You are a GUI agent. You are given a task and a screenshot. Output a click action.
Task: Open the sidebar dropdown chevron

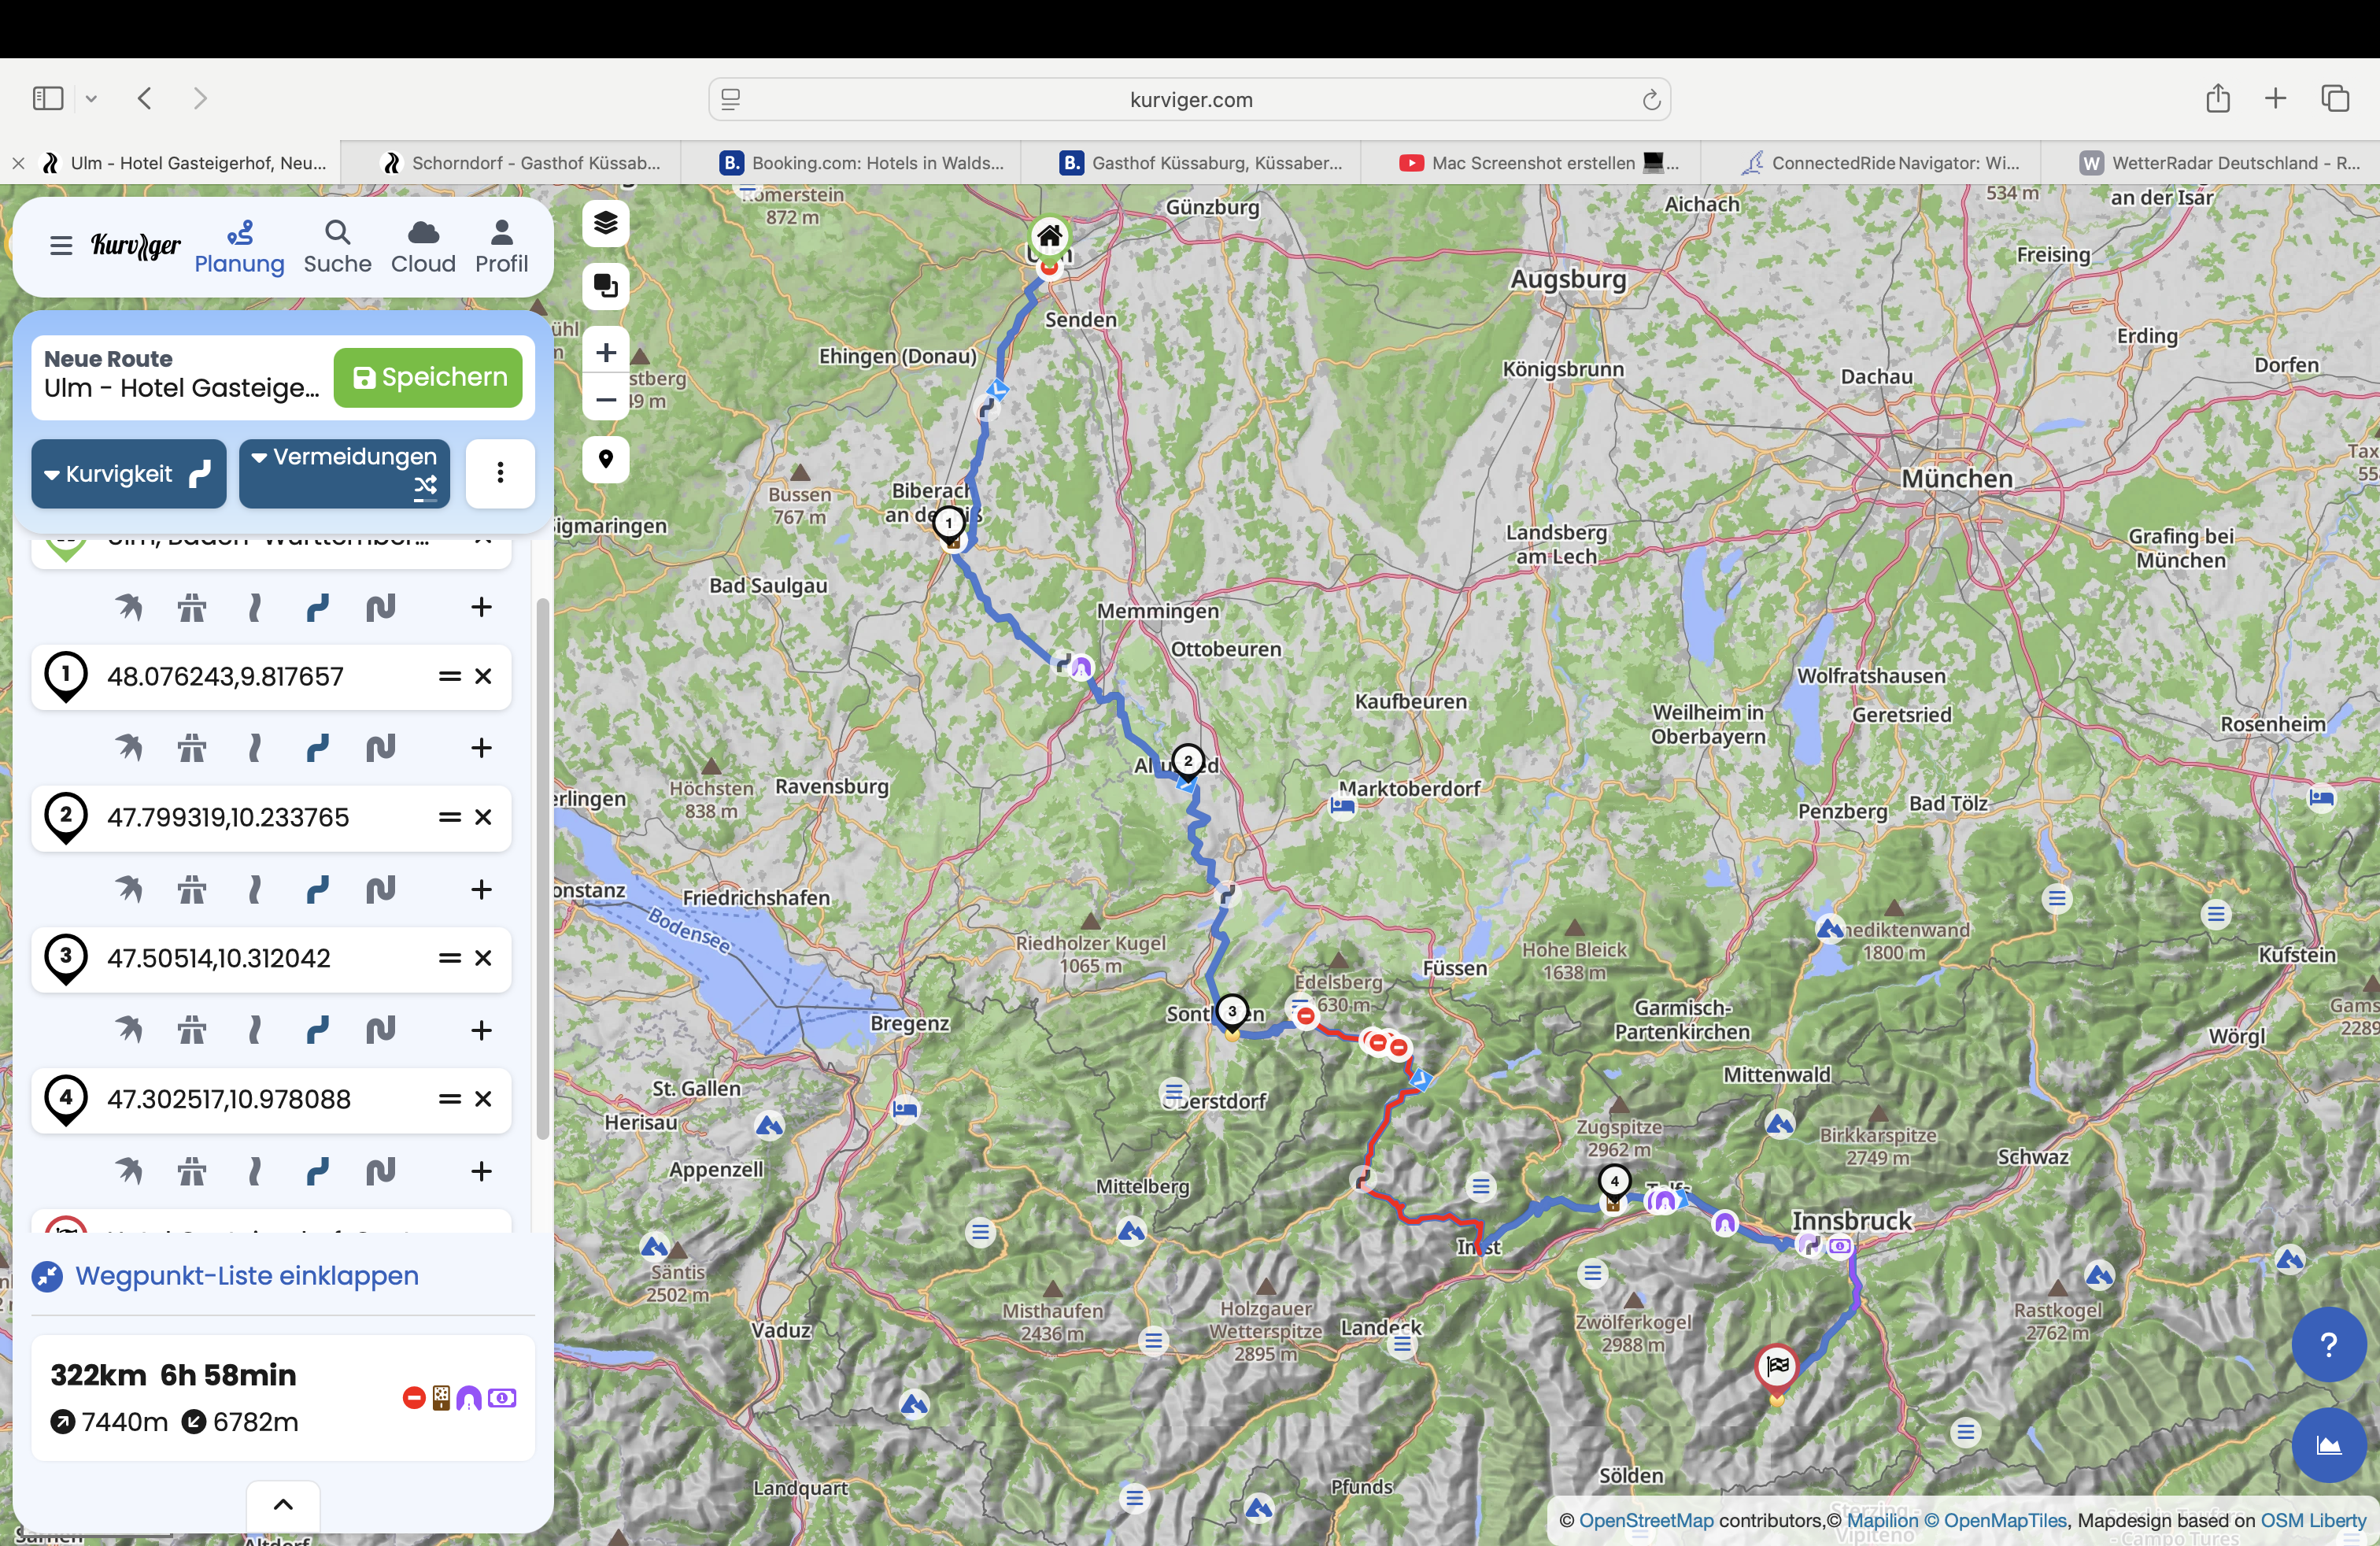coord(91,98)
